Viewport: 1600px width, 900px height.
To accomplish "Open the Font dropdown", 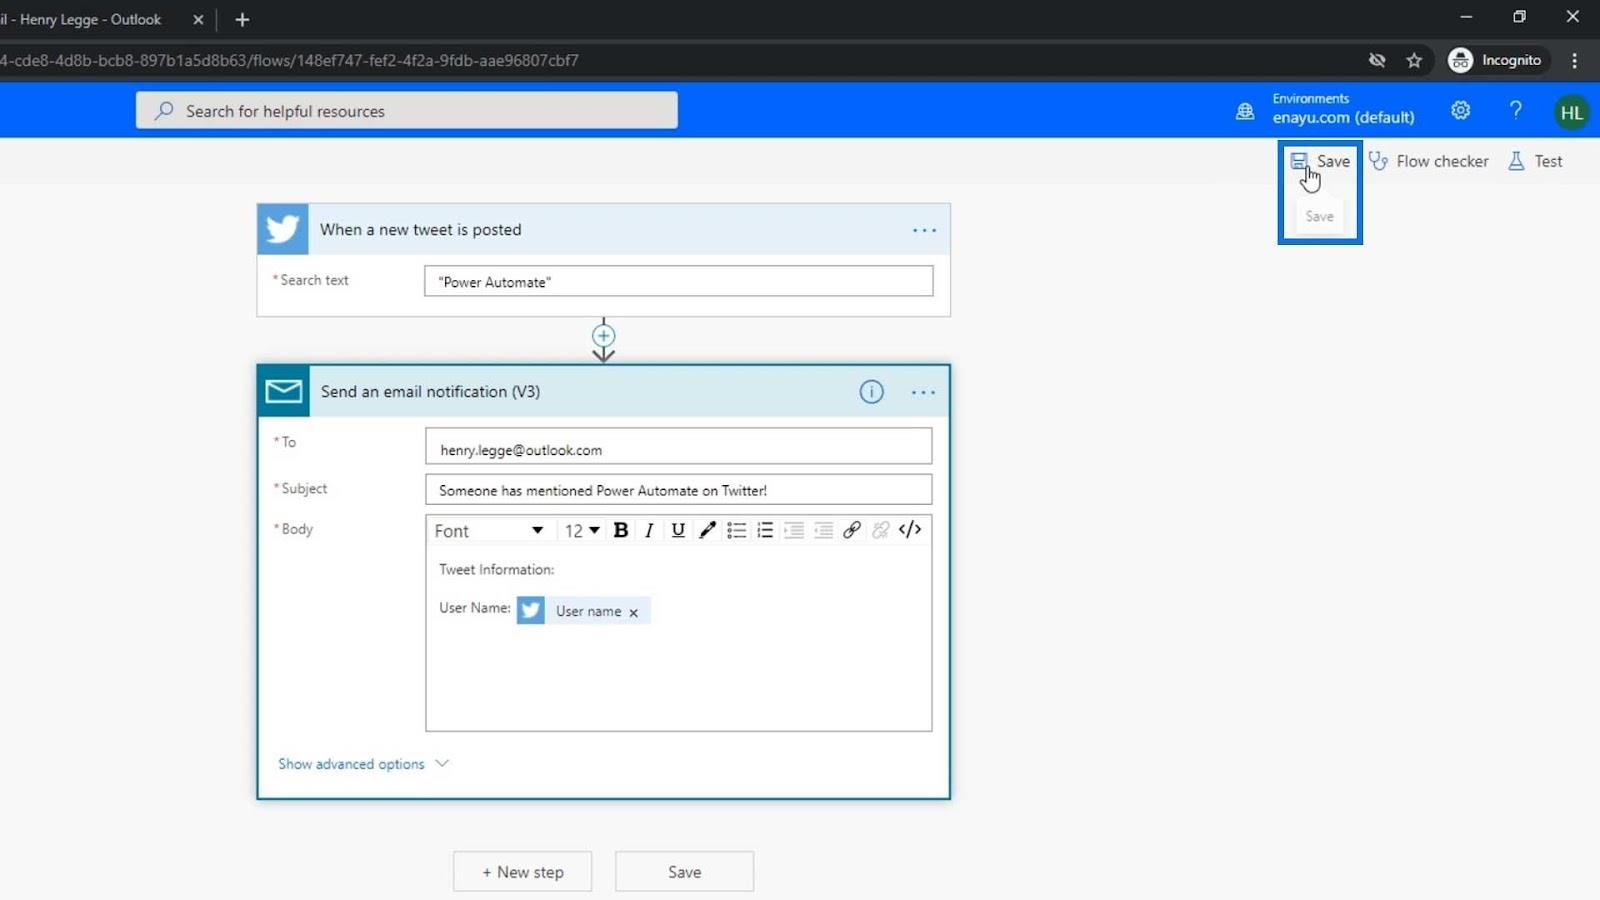I will click(489, 531).
